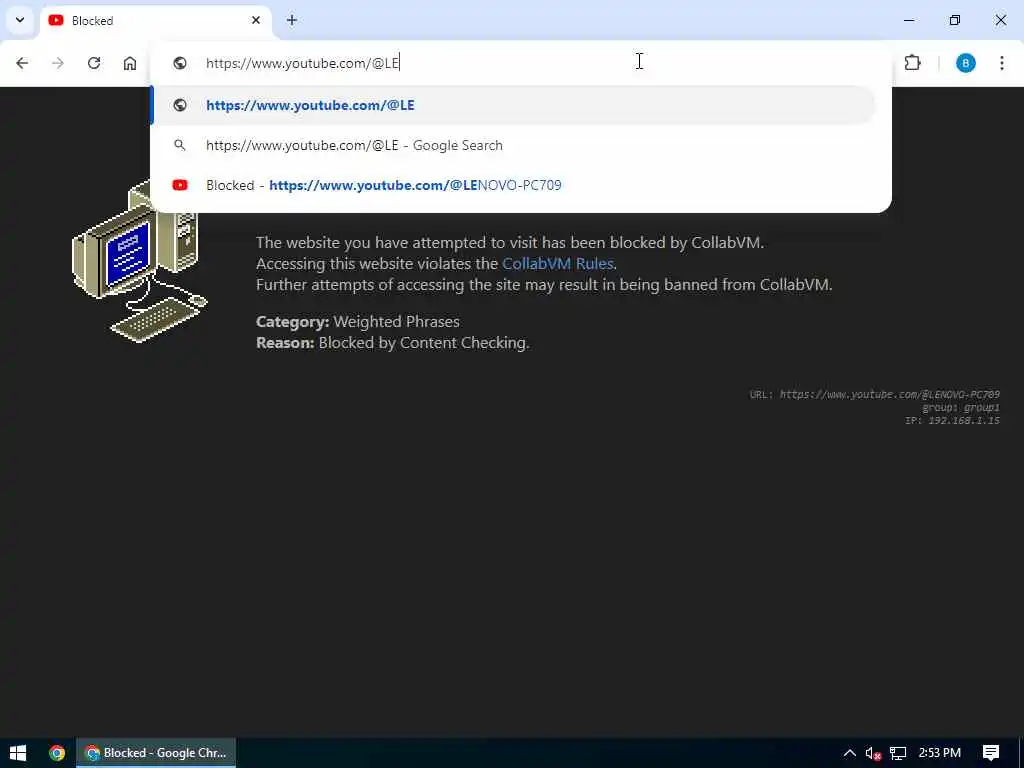This screenshot has height=768, width=1024.
Task: Click the blocked URL footer text
Action: click(x=874, y=394)
